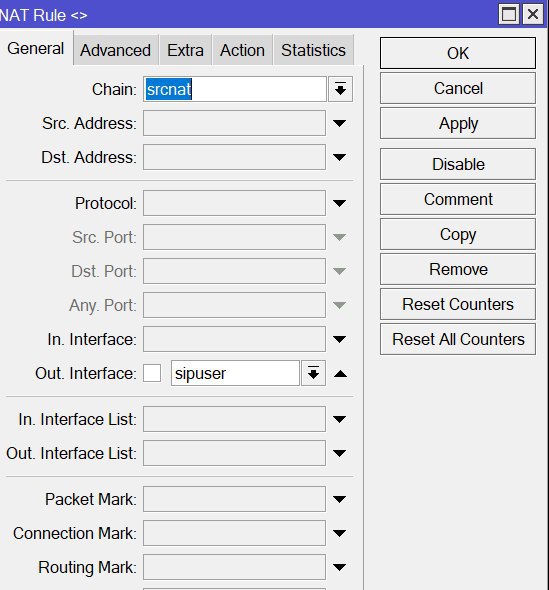Click the In. Interface List input box
Image resolution: width=549 pixels, height=590 pixels.
point(234,419)
